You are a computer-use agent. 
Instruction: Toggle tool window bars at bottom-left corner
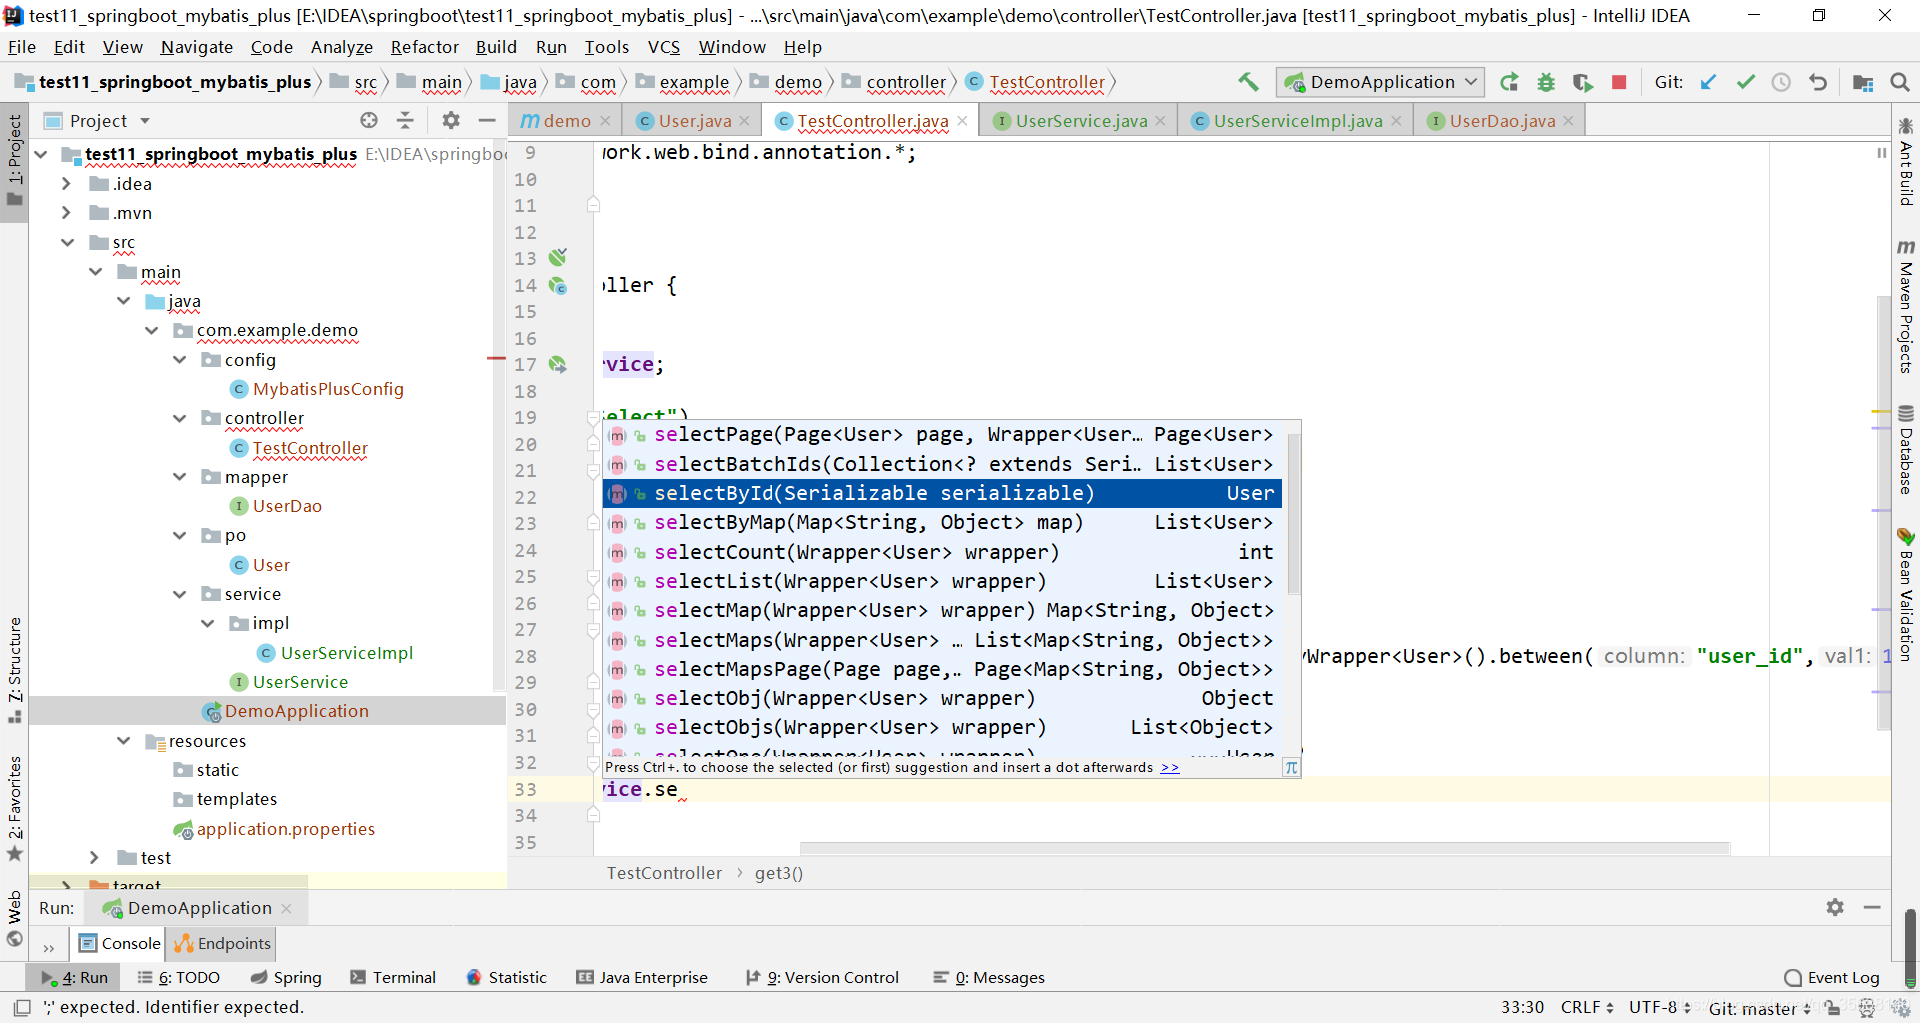[x=21, y=1007]
